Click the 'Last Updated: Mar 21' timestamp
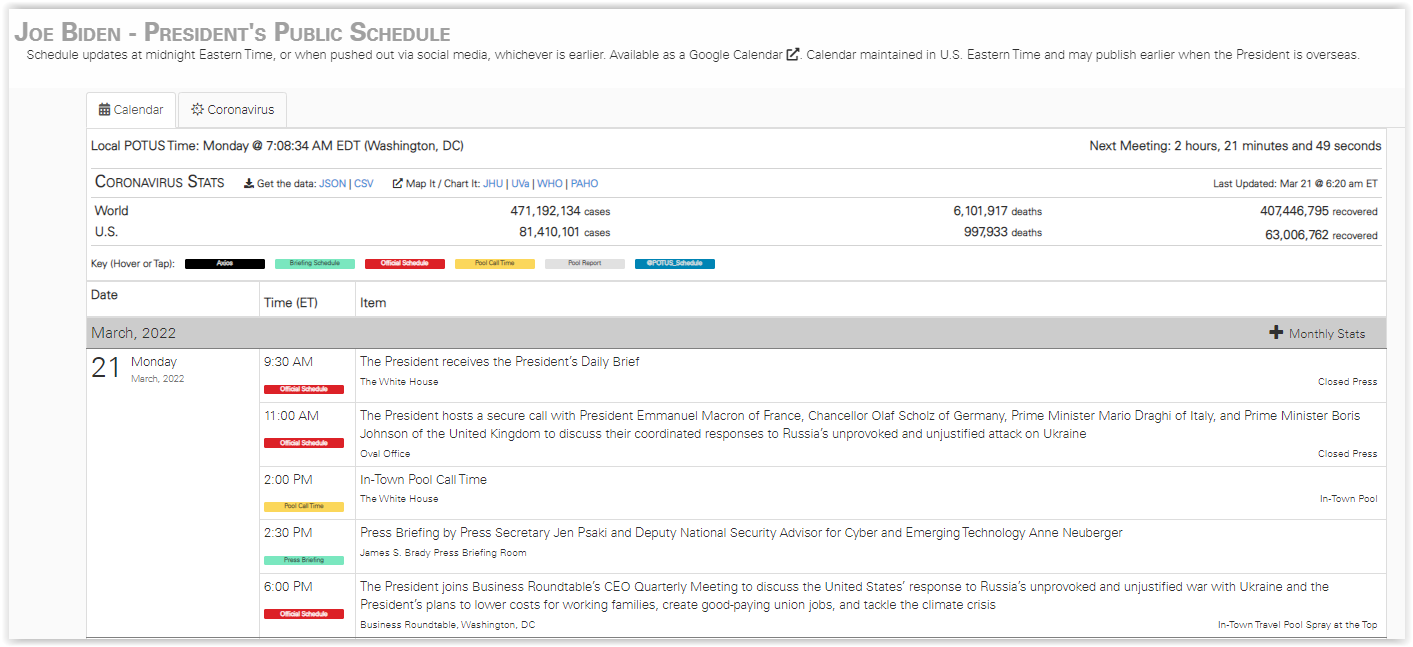 pyautogui.click(x=1295, y=184)
